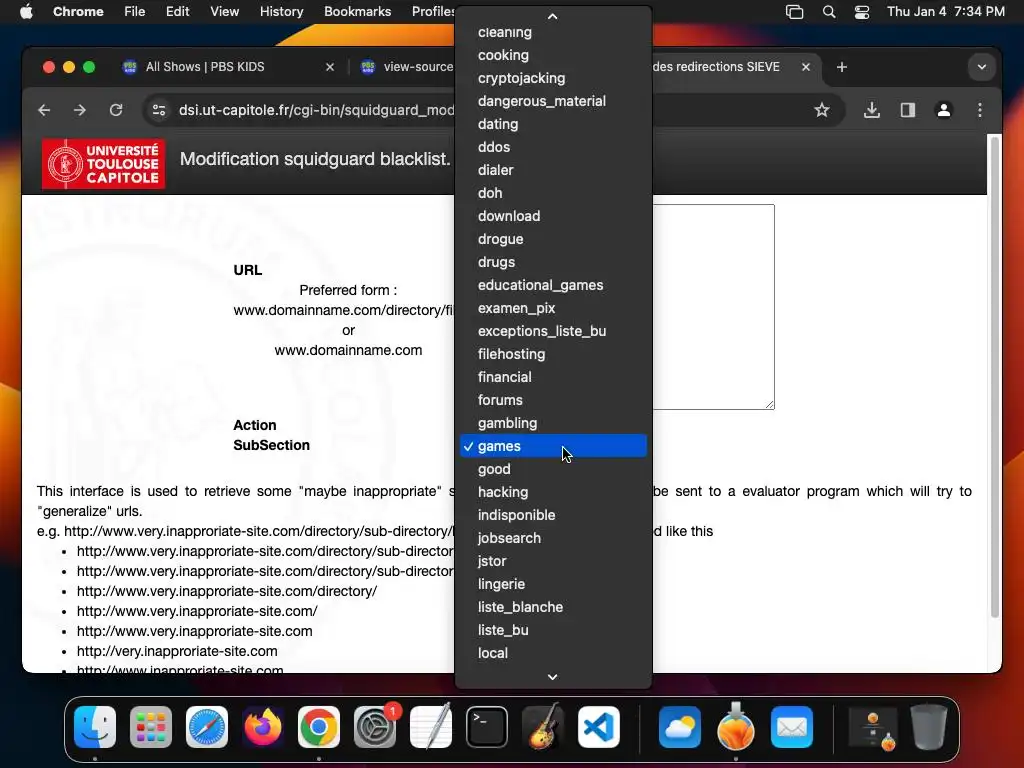Open Google Chrome from the dock

(x=319, y=727)
